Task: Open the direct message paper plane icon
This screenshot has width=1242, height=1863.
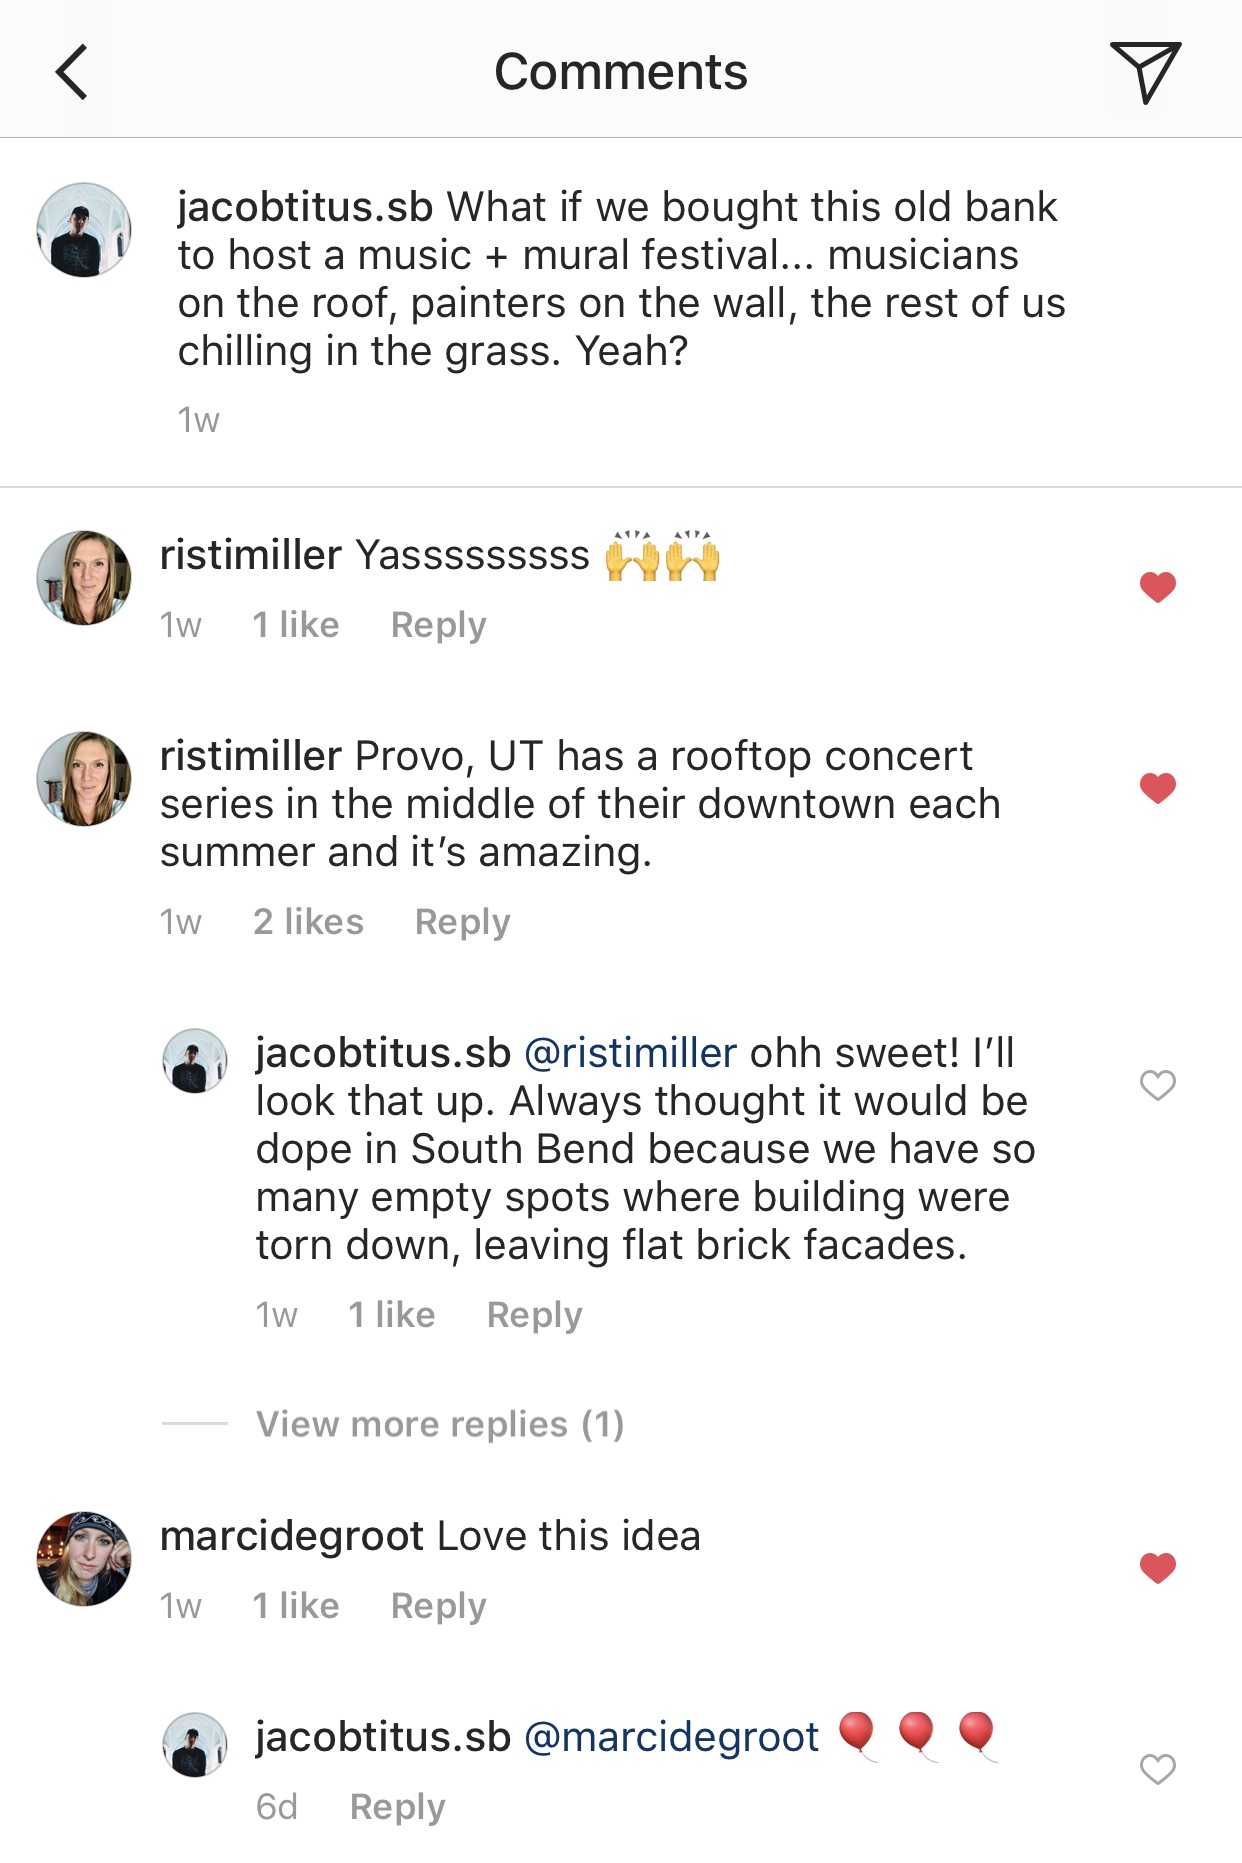Action: [1145, 72]
